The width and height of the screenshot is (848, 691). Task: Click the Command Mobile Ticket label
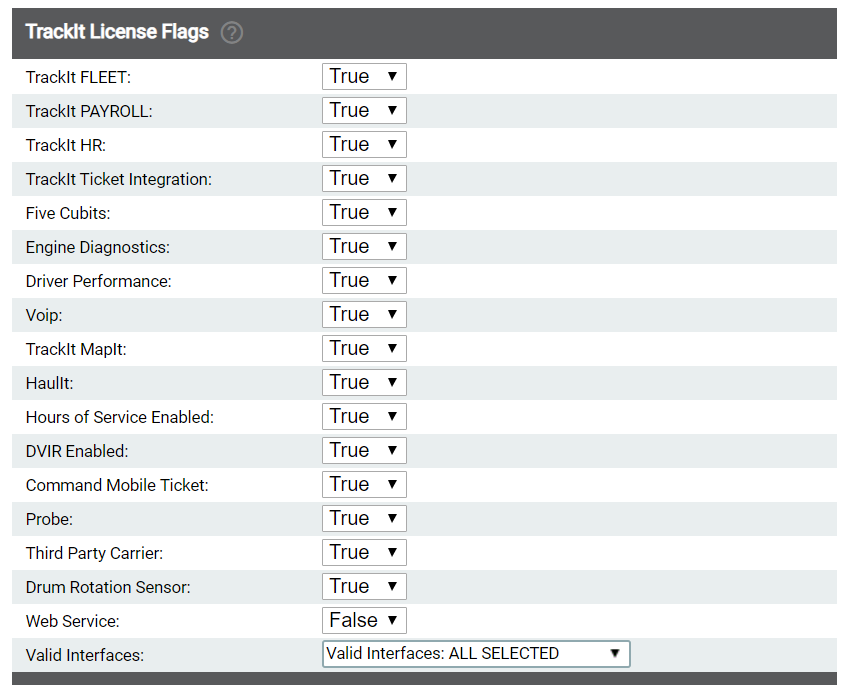(117, 486)
